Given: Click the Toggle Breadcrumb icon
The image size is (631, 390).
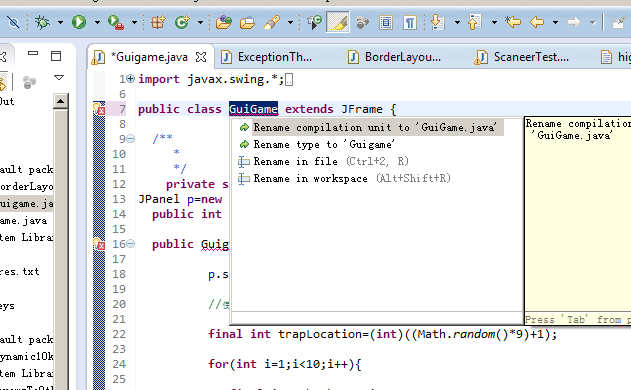Looking at the screenshot, I should [314, 22].
